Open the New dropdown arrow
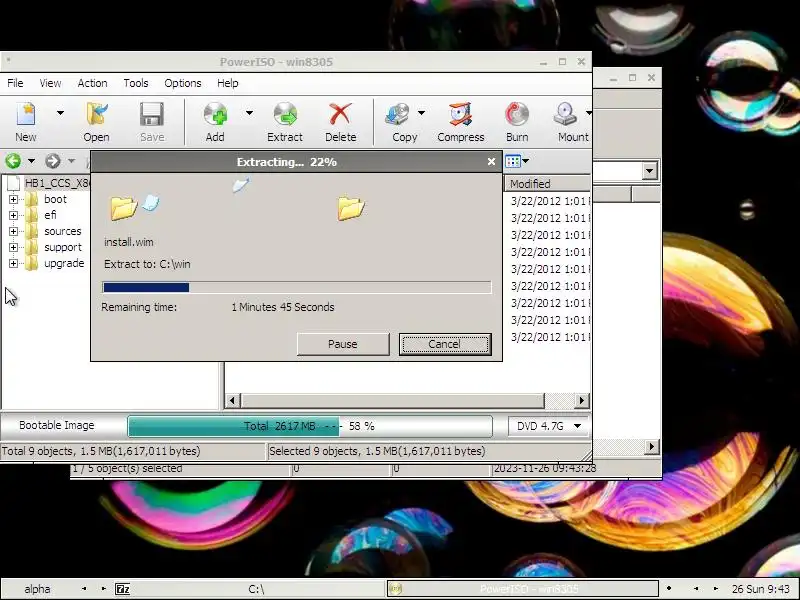 60,113
